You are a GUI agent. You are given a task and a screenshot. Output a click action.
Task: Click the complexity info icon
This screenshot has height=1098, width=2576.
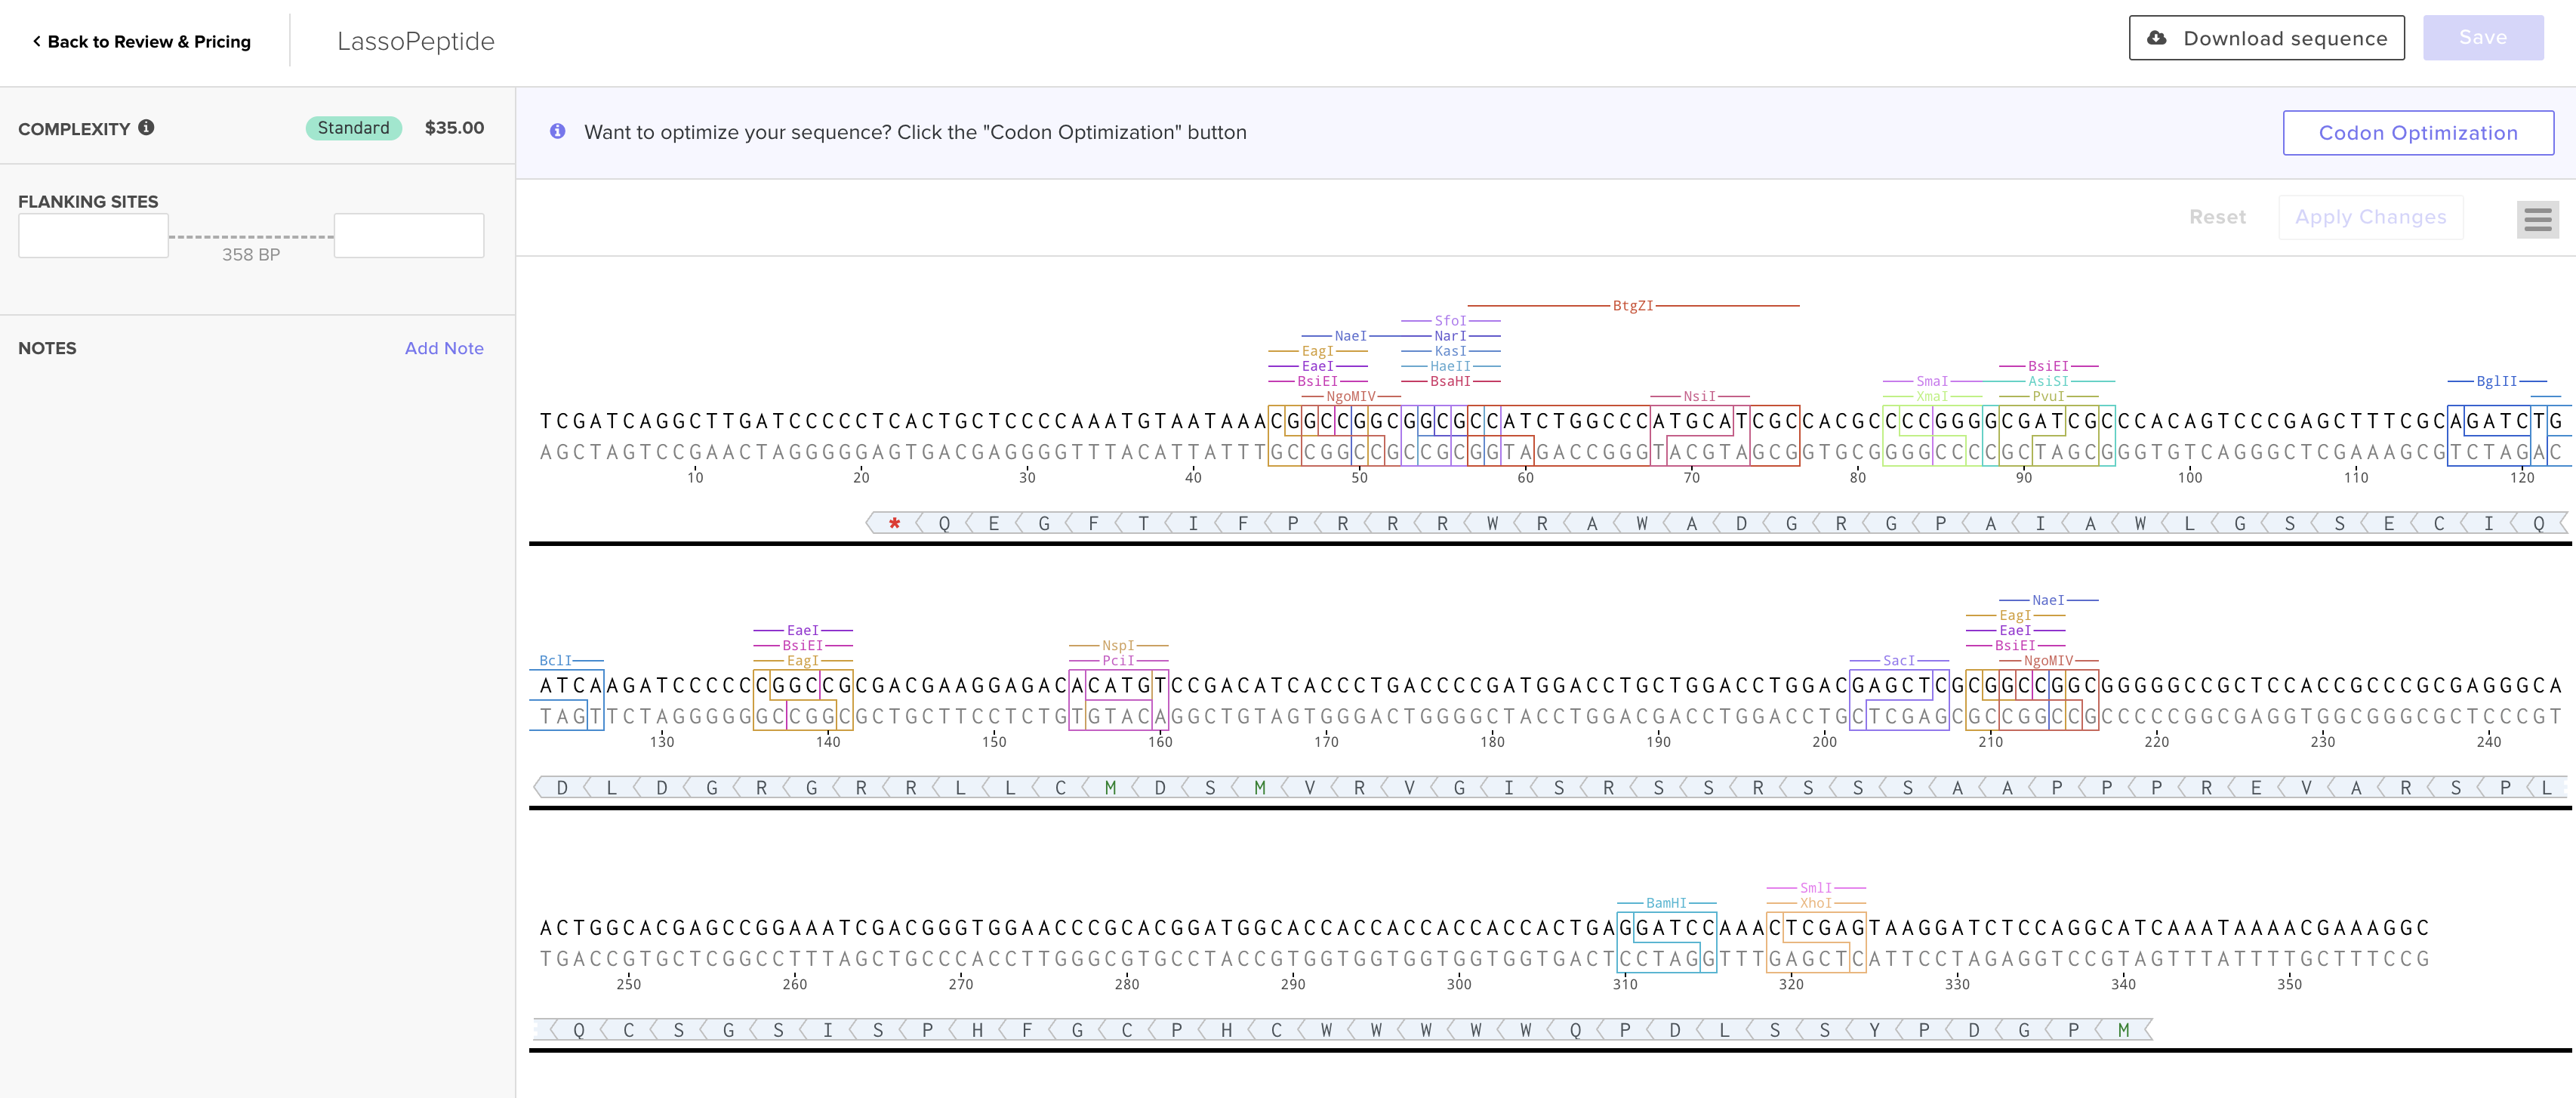point(146,127)
